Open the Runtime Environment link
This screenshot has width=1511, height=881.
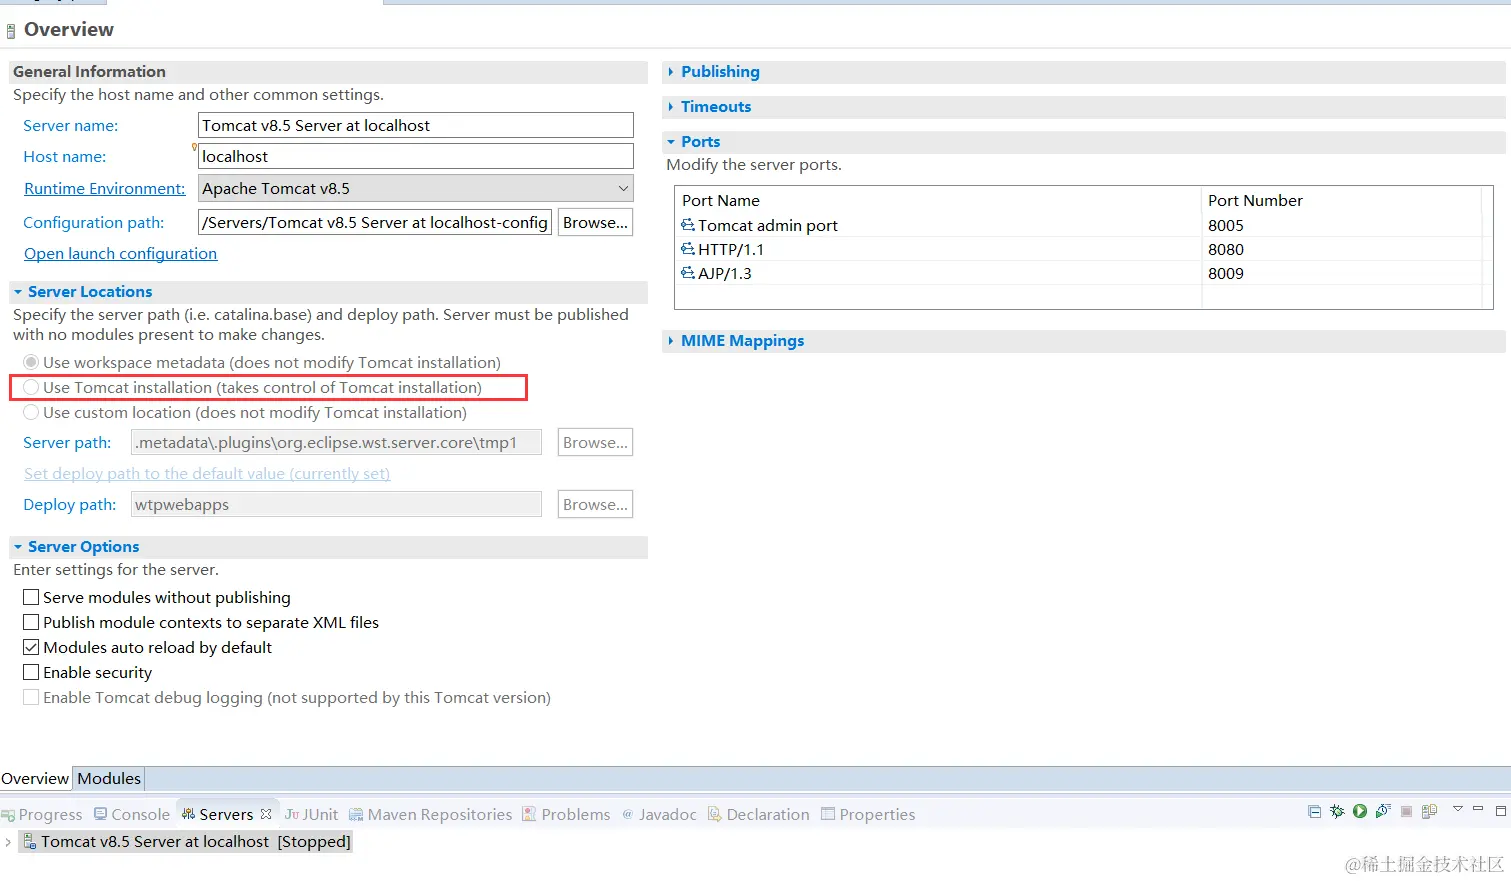[x=104, y=188]
